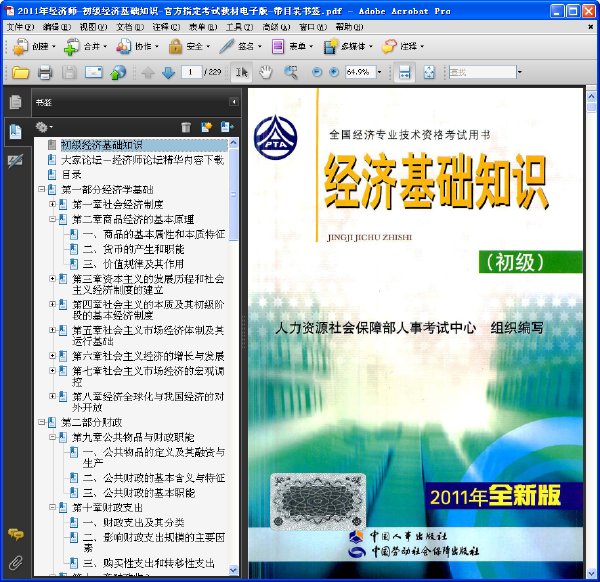The width and height of the screenshot is (600, 582).
Task: Go to next page with down arrow
Action: (168, 72)
